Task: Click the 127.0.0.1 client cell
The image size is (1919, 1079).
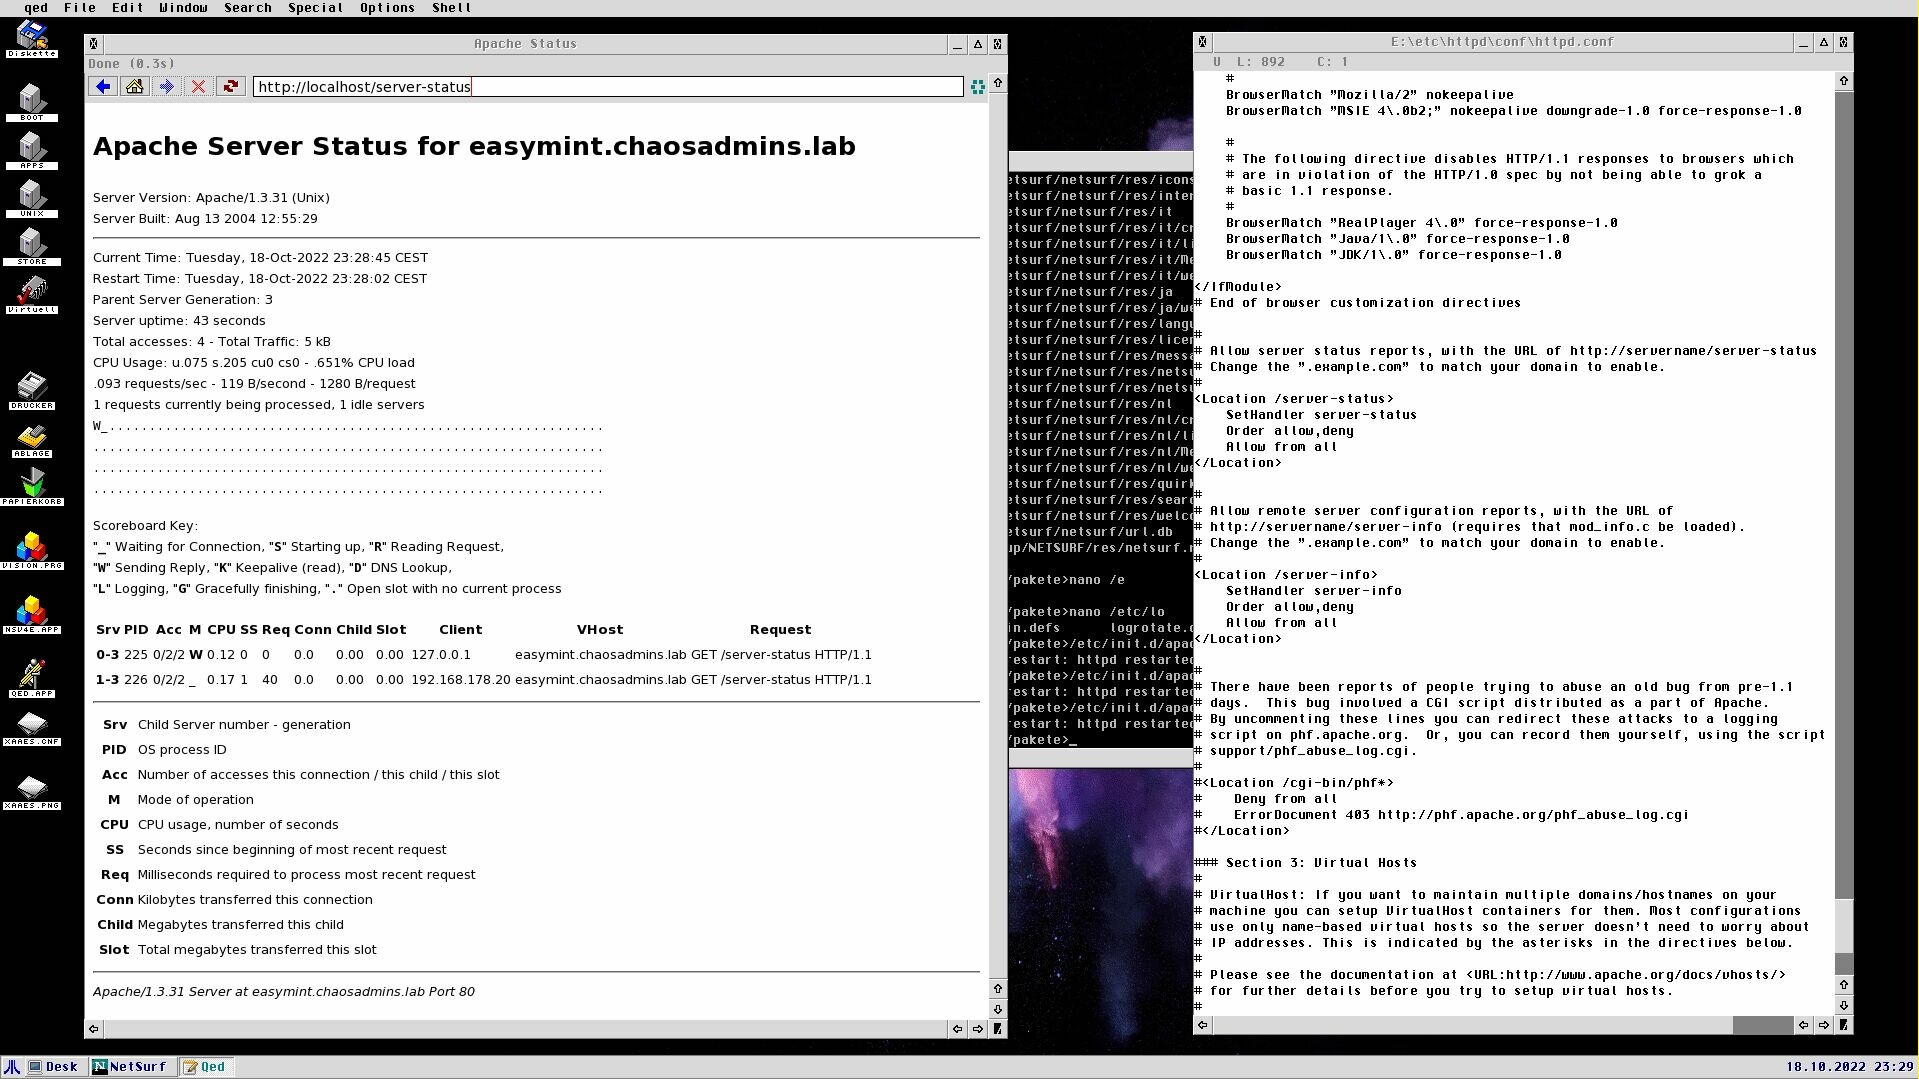Action: pos(441,655)
